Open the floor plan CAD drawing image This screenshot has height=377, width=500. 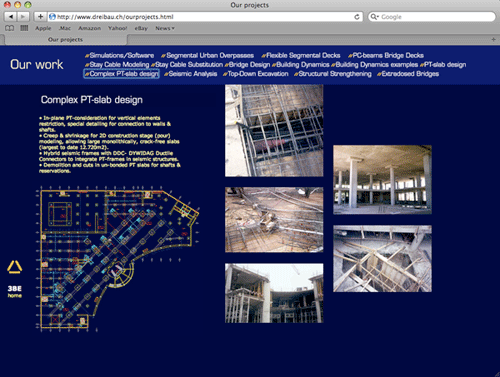[118, 259]
